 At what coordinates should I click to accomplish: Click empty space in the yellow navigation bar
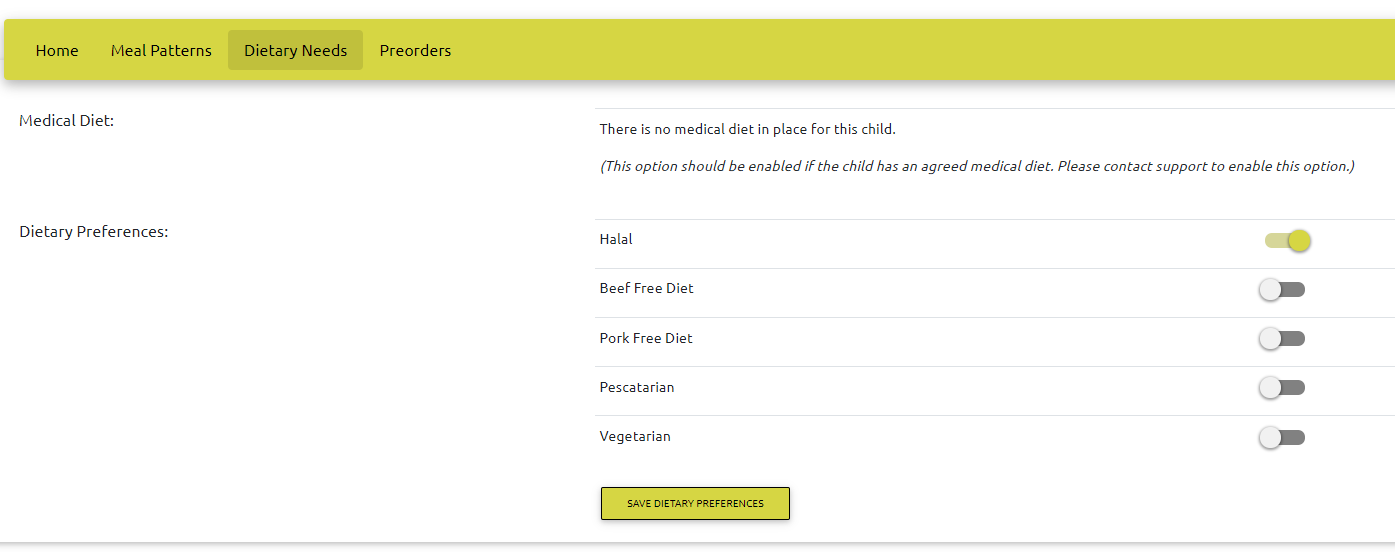point(900,50)
